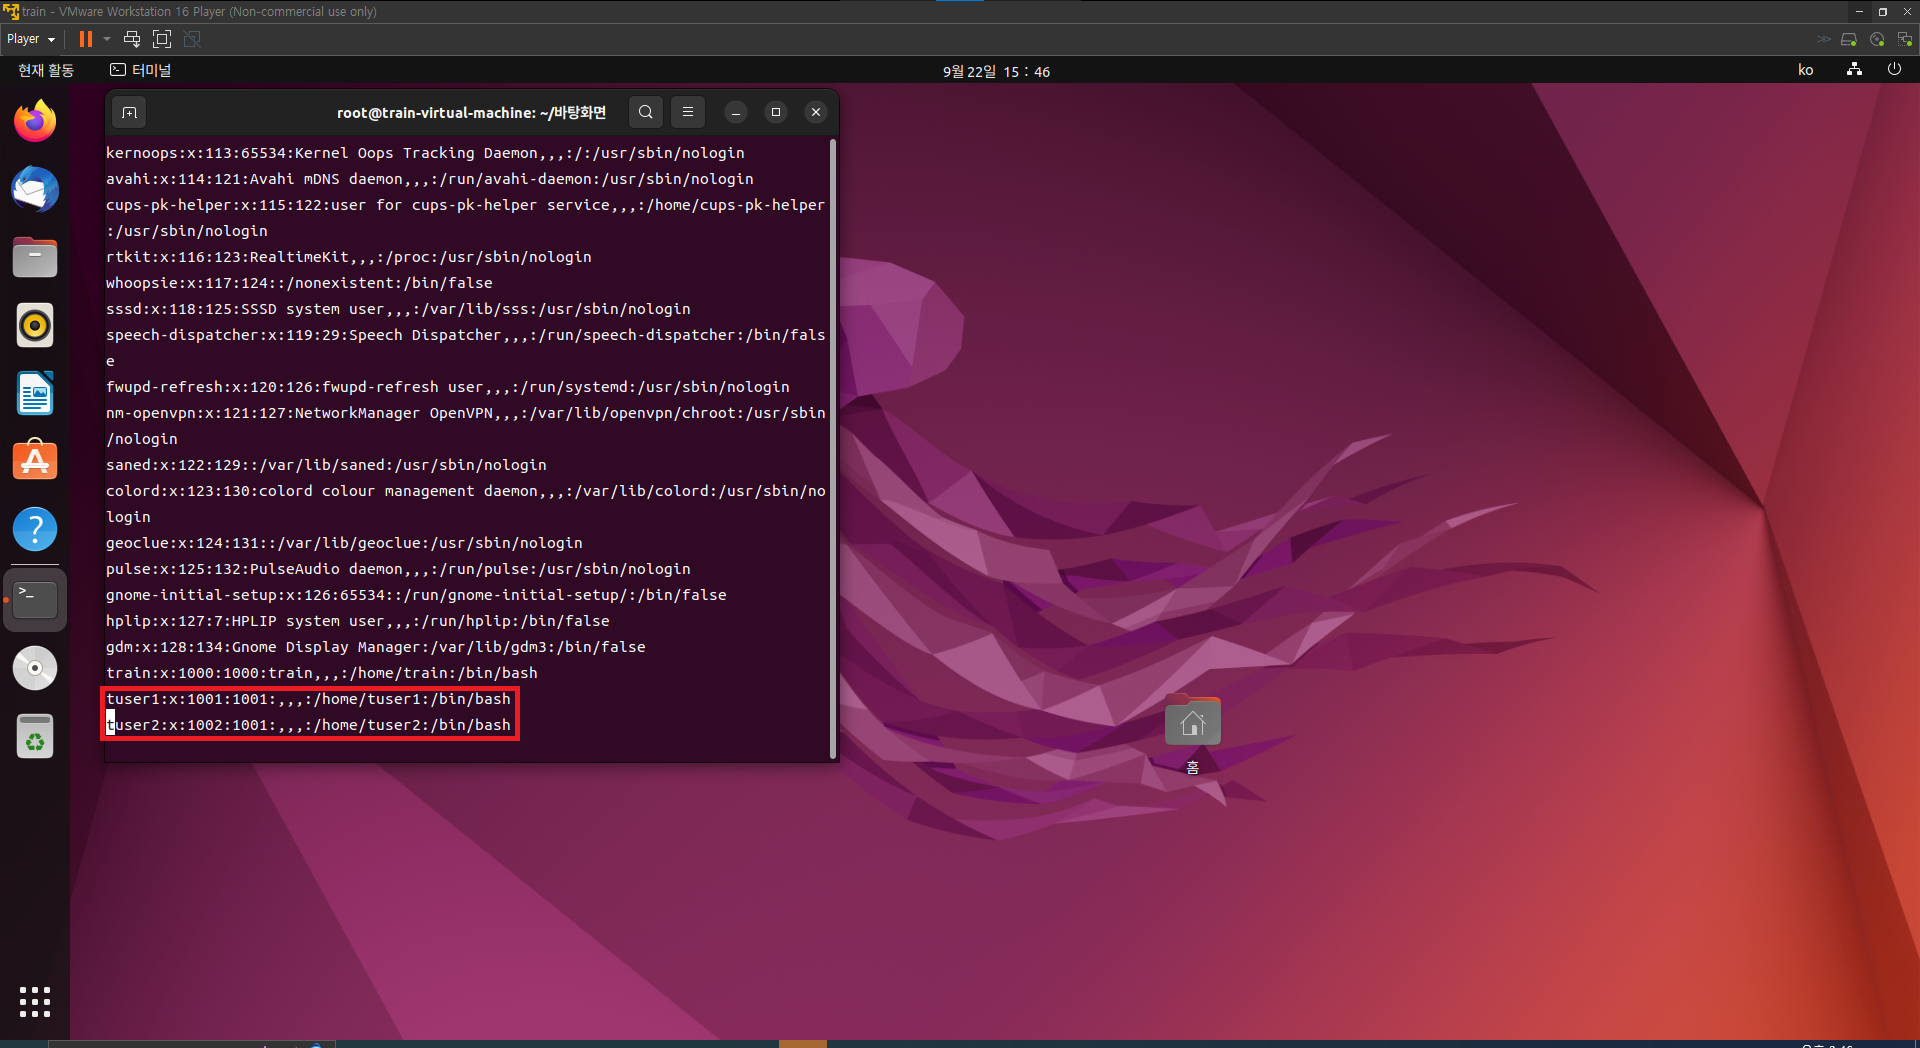Pause the virtual machine in VMware
The width and height of the screenshot is (1920, 1048).
pos(86,39)
